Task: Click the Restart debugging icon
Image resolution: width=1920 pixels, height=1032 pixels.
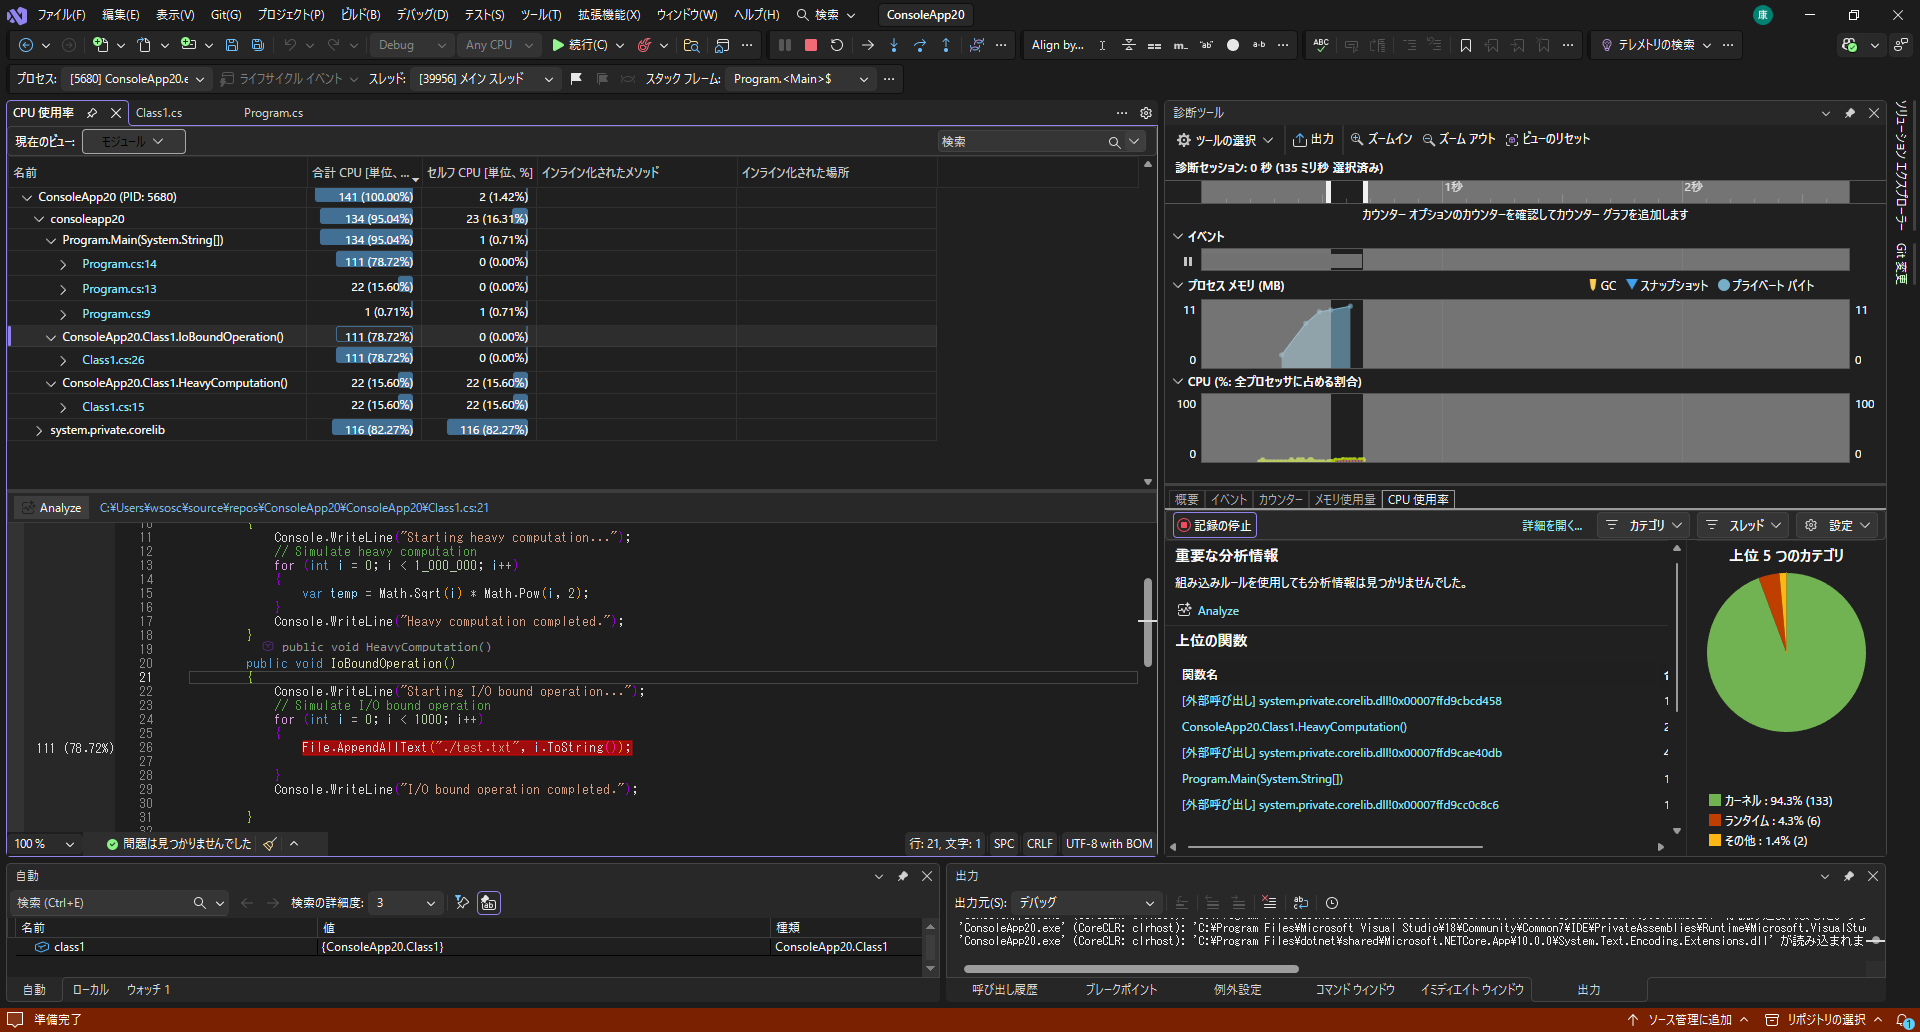Action: (837, 45)
